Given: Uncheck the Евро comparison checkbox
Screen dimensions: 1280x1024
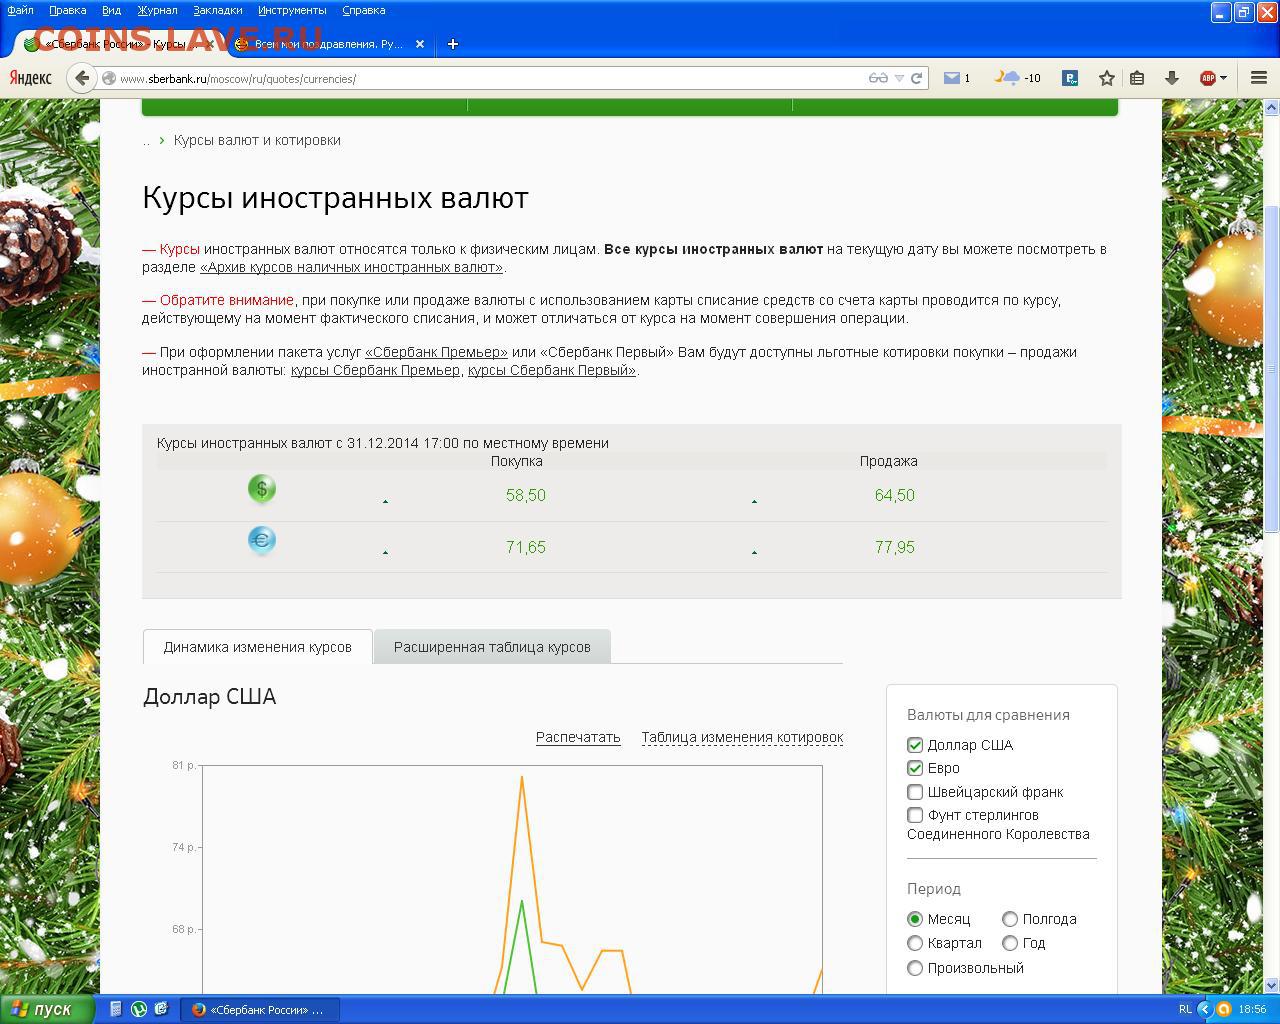Looking at the screenshot, I should coord(915,768).
